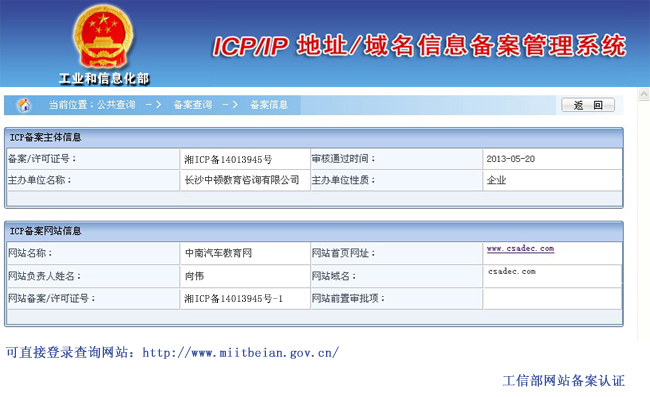Select 公共查询 in breadcrumb
Screen dimensions: 650x397
tap(116, 105)
